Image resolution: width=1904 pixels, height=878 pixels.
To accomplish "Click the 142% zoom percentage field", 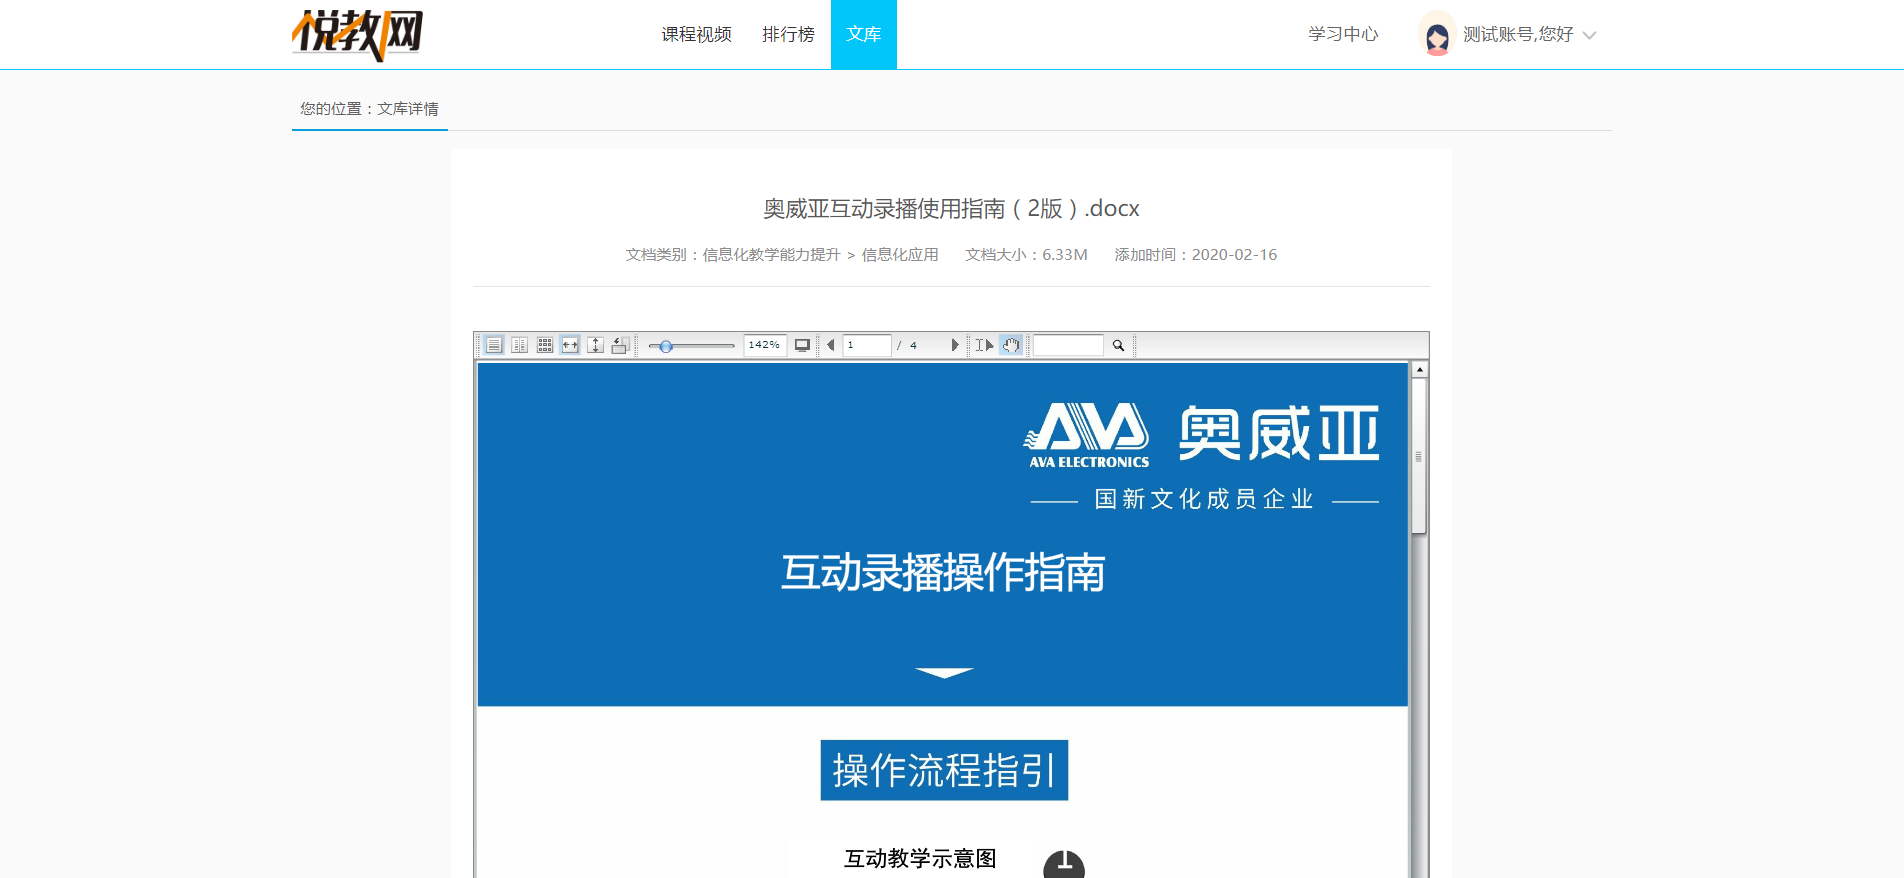I will tap(764, 345).
